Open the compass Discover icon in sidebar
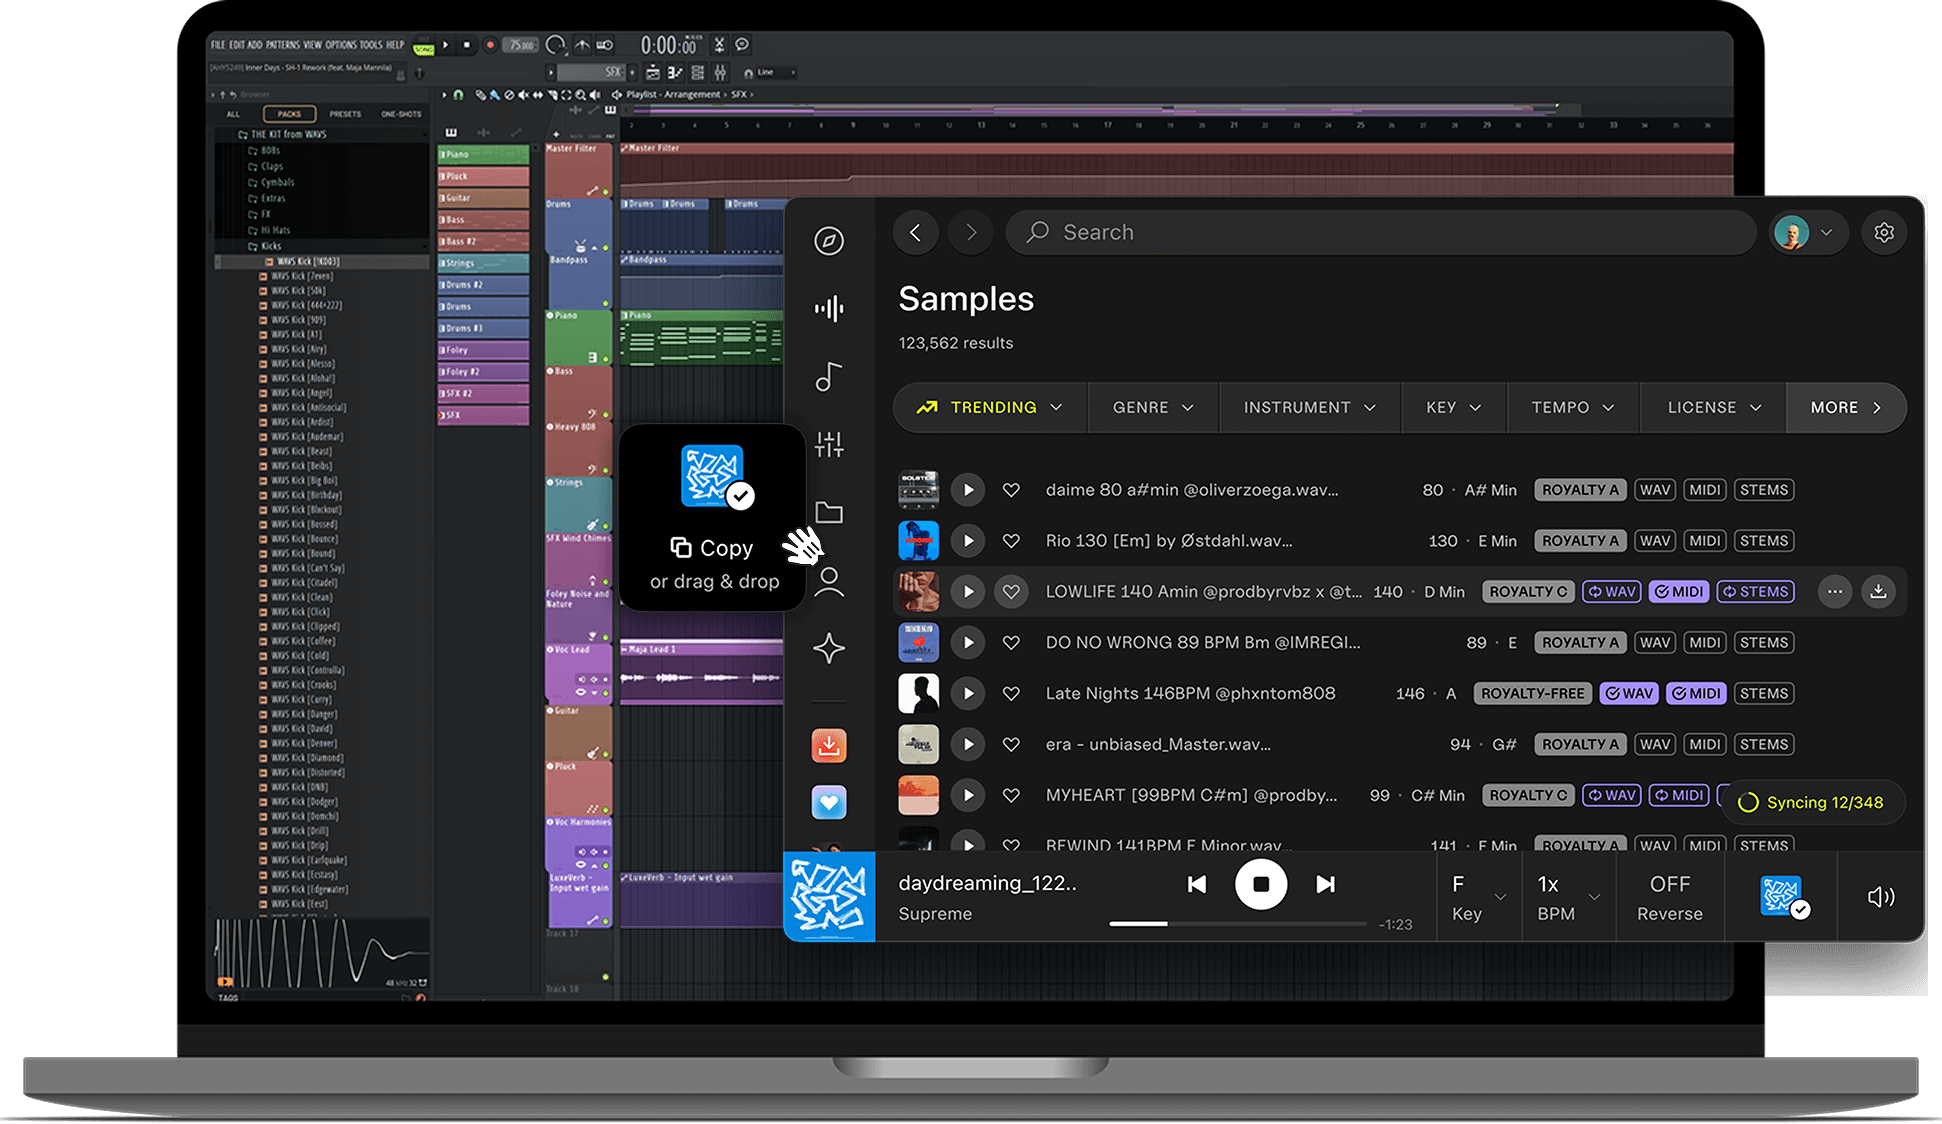Screen dimensions: 1942x1124 [829, 241]
